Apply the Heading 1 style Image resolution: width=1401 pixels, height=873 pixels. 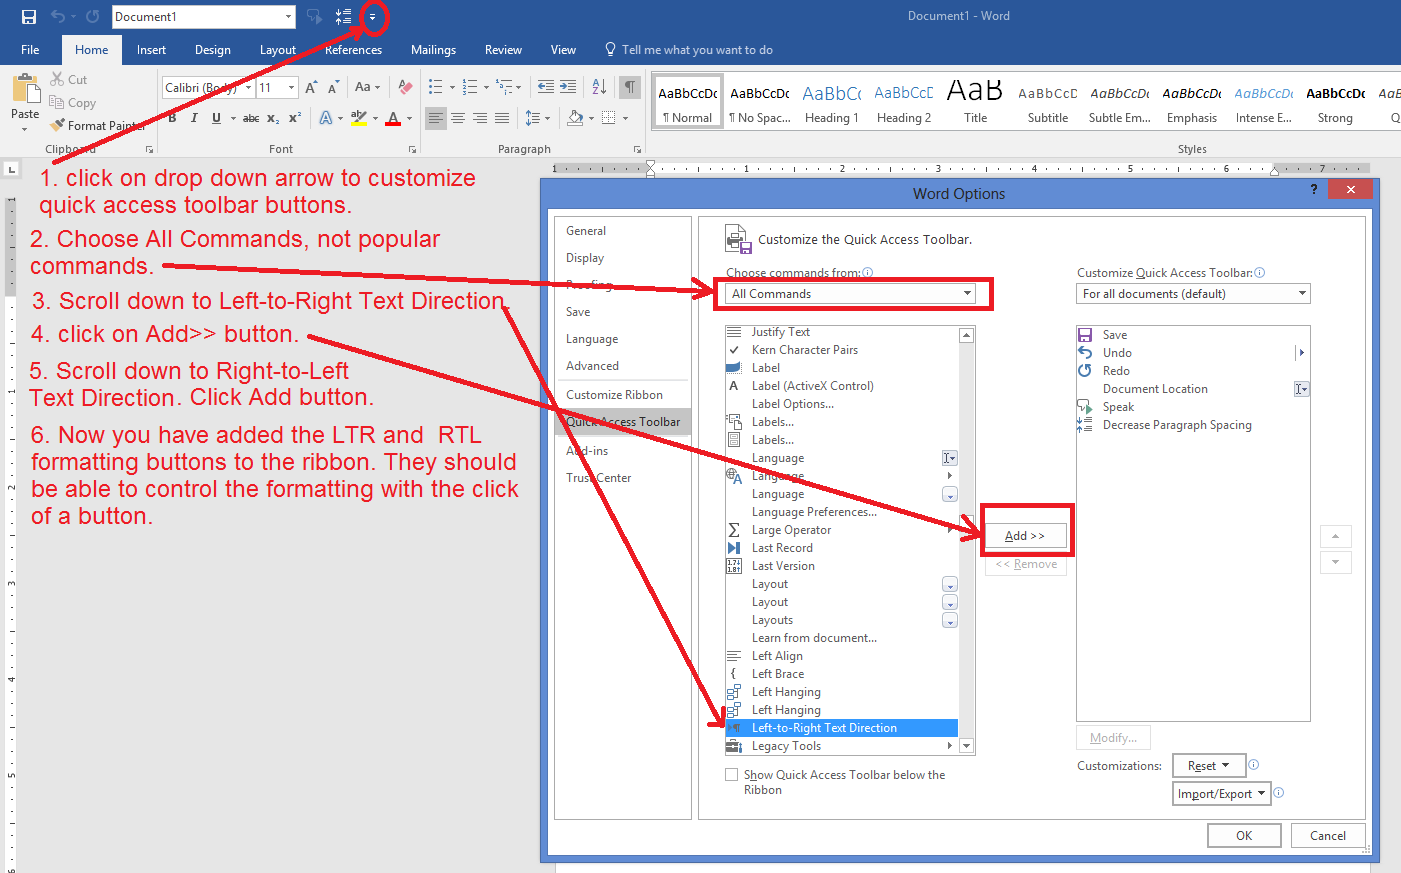pyautogui.click(x=832, y=103)
